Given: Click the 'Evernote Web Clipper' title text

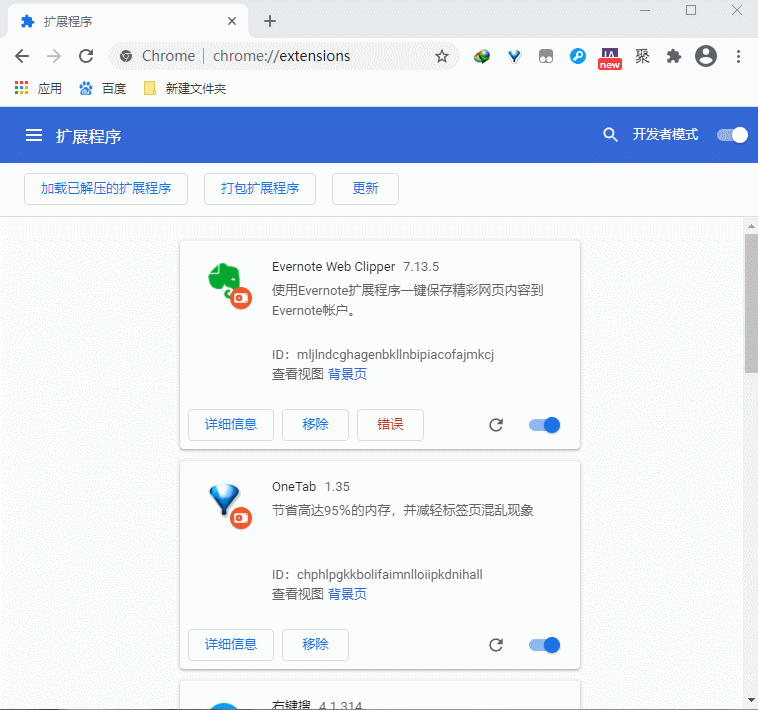Looking at the screenshot, I should [x=334, y=267].
